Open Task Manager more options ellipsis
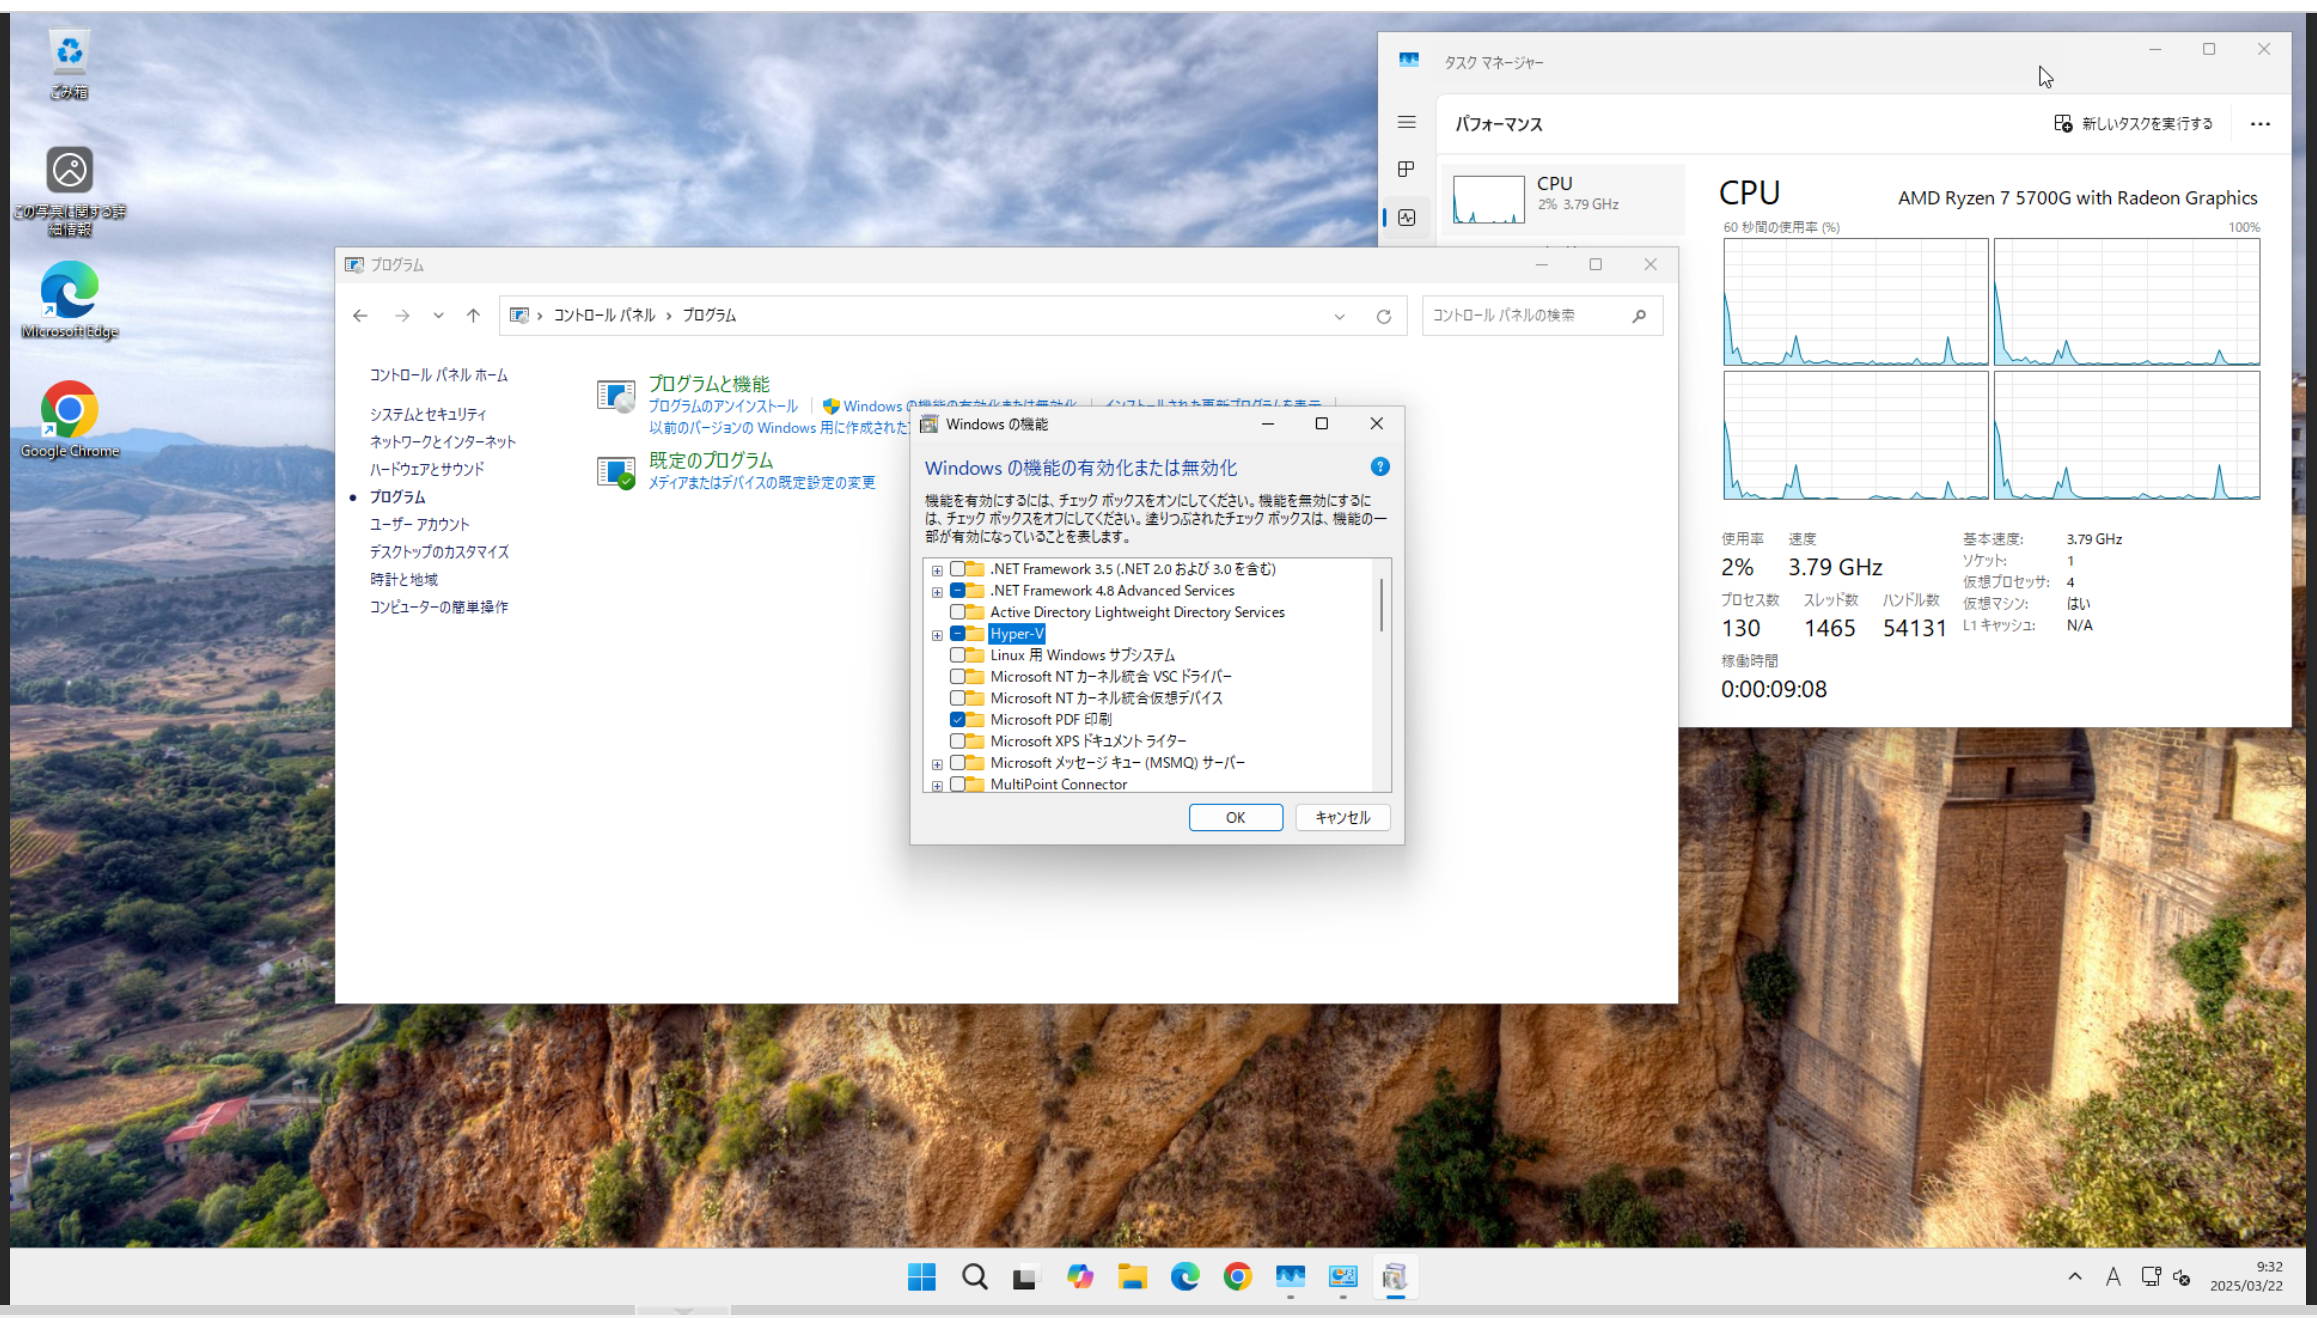Screen dimensions: 2317x1318 click(2260, 124)
